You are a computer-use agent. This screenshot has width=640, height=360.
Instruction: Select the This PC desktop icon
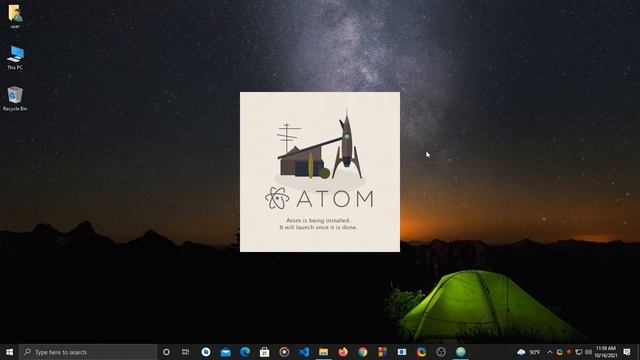pos(15,58)
